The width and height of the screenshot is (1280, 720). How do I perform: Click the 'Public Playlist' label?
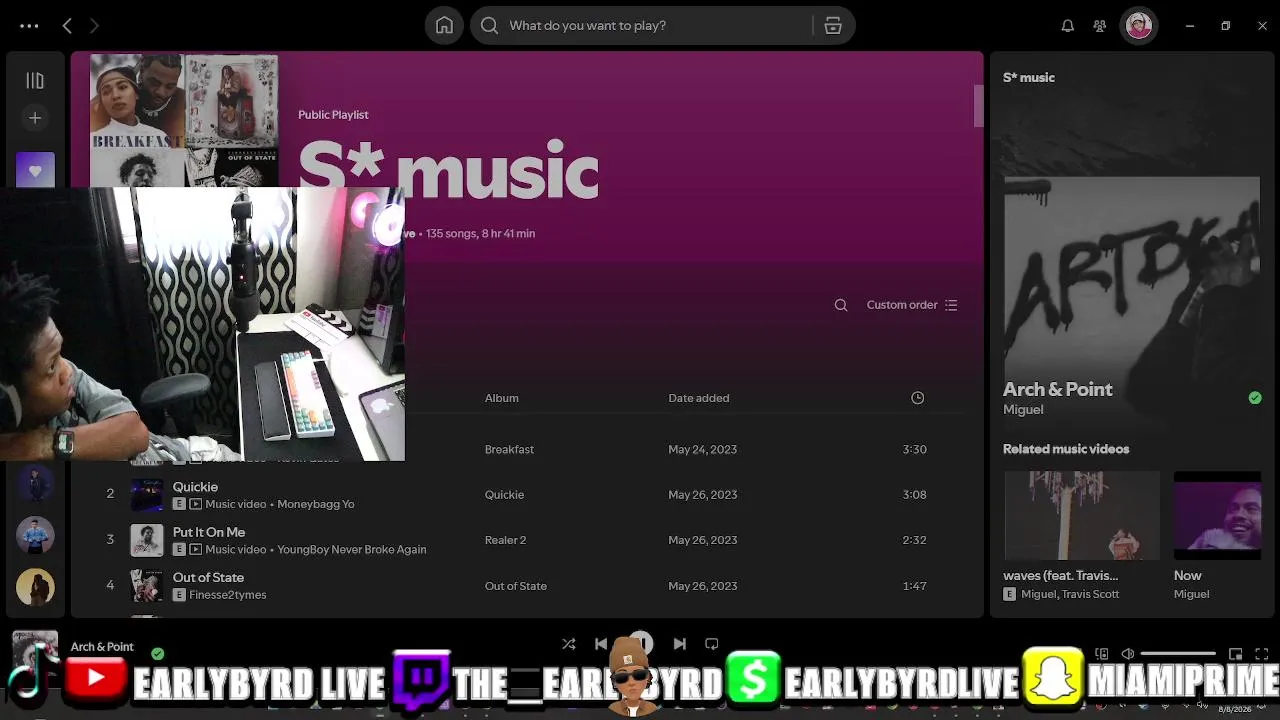[333, 115]
